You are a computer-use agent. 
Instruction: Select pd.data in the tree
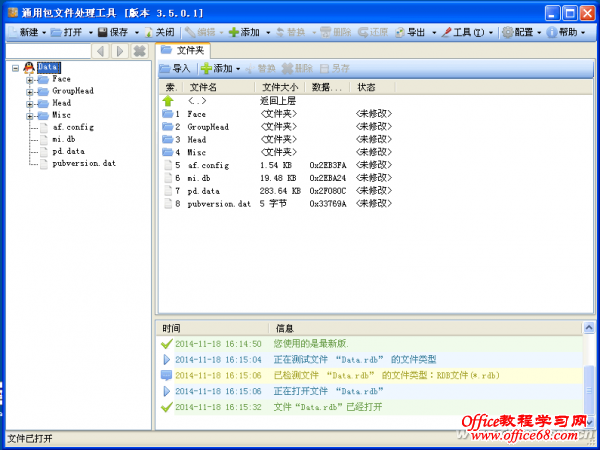[x=68, y=151]
